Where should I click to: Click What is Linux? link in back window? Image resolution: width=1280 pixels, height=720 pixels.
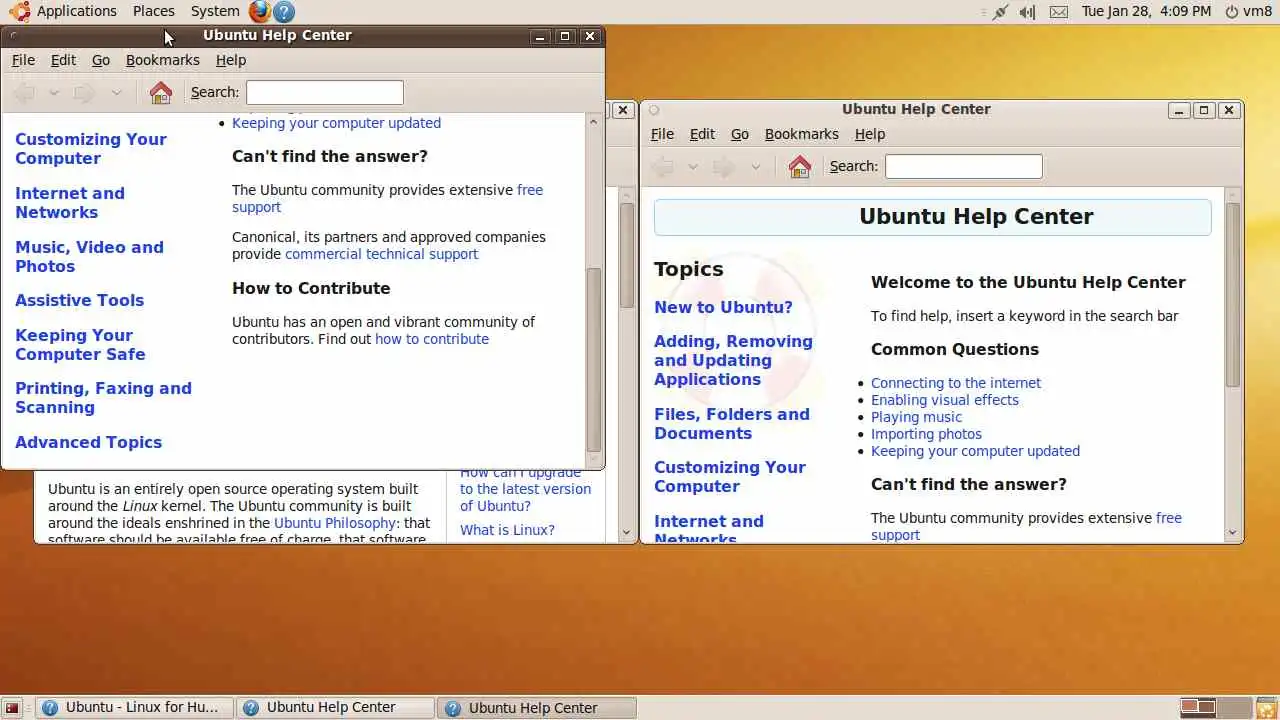(507, 530)
